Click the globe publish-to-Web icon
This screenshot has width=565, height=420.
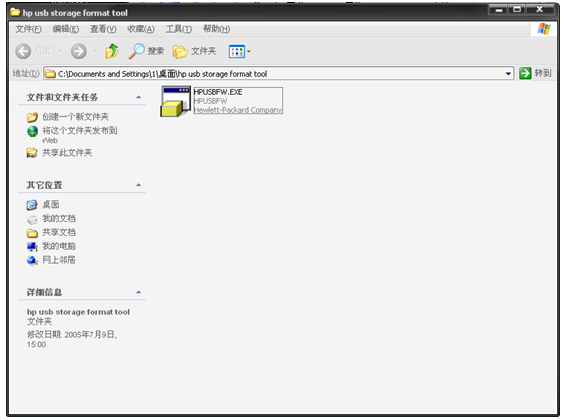coord(32,131)
